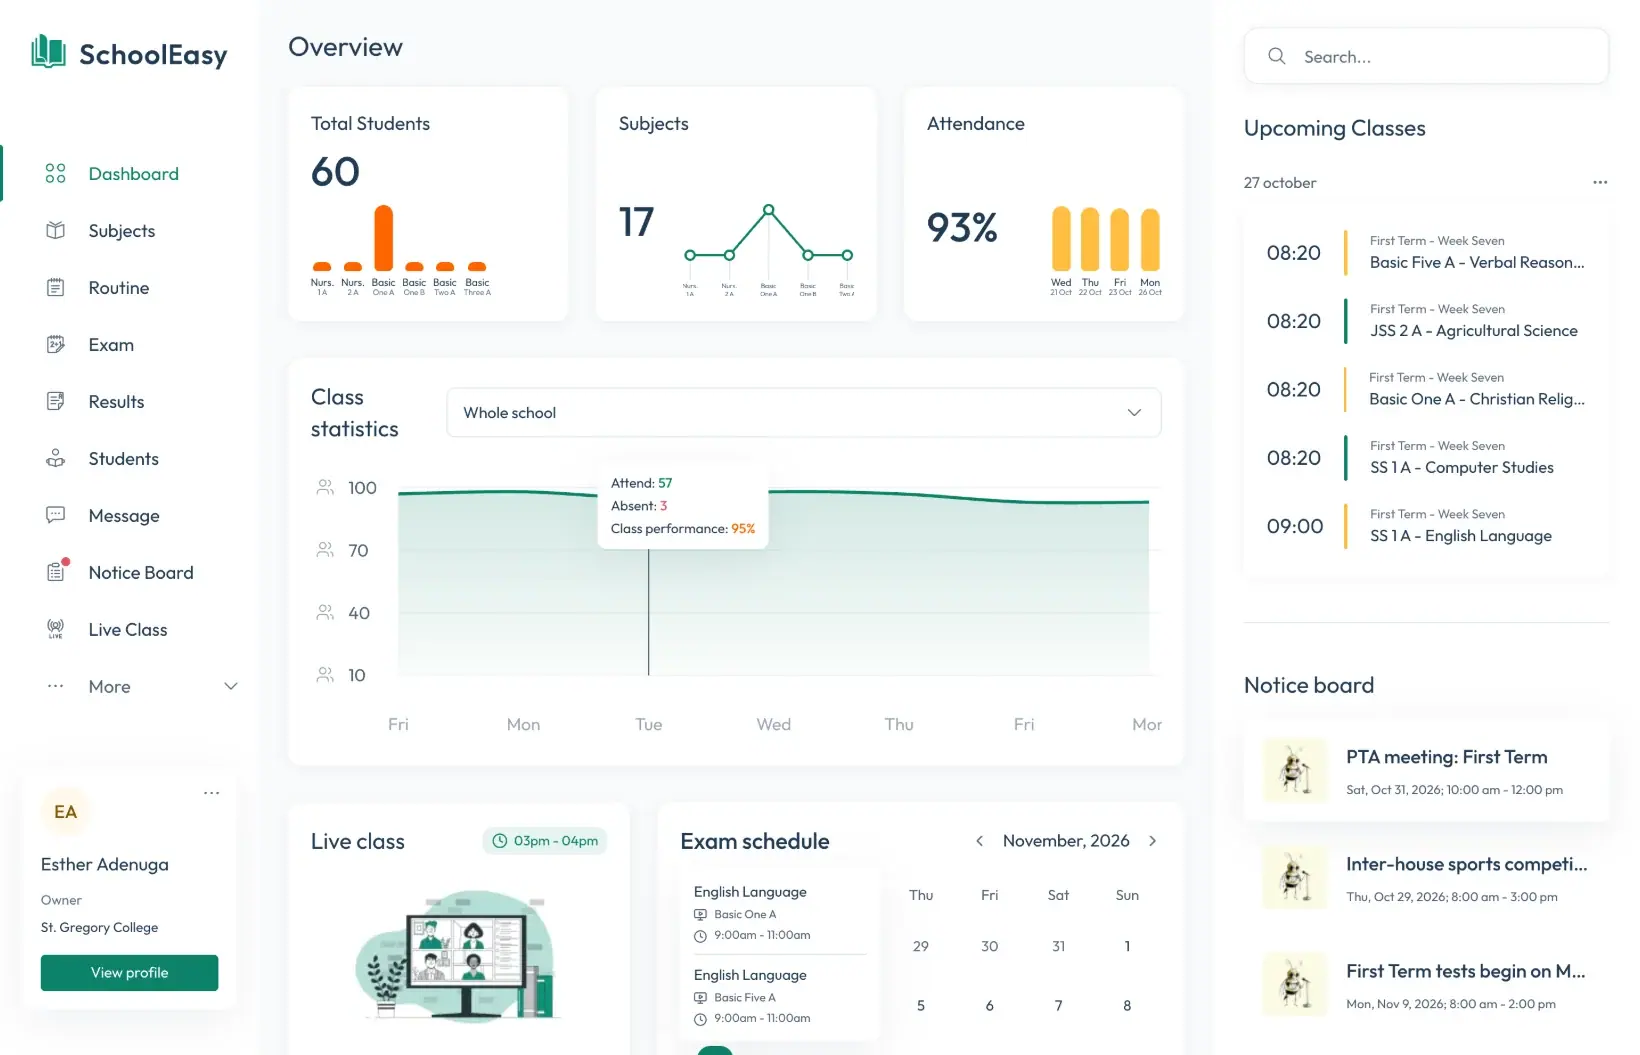
Task: Click the Wed 21 Oct attendance bar
Action: click(1061, 239)
